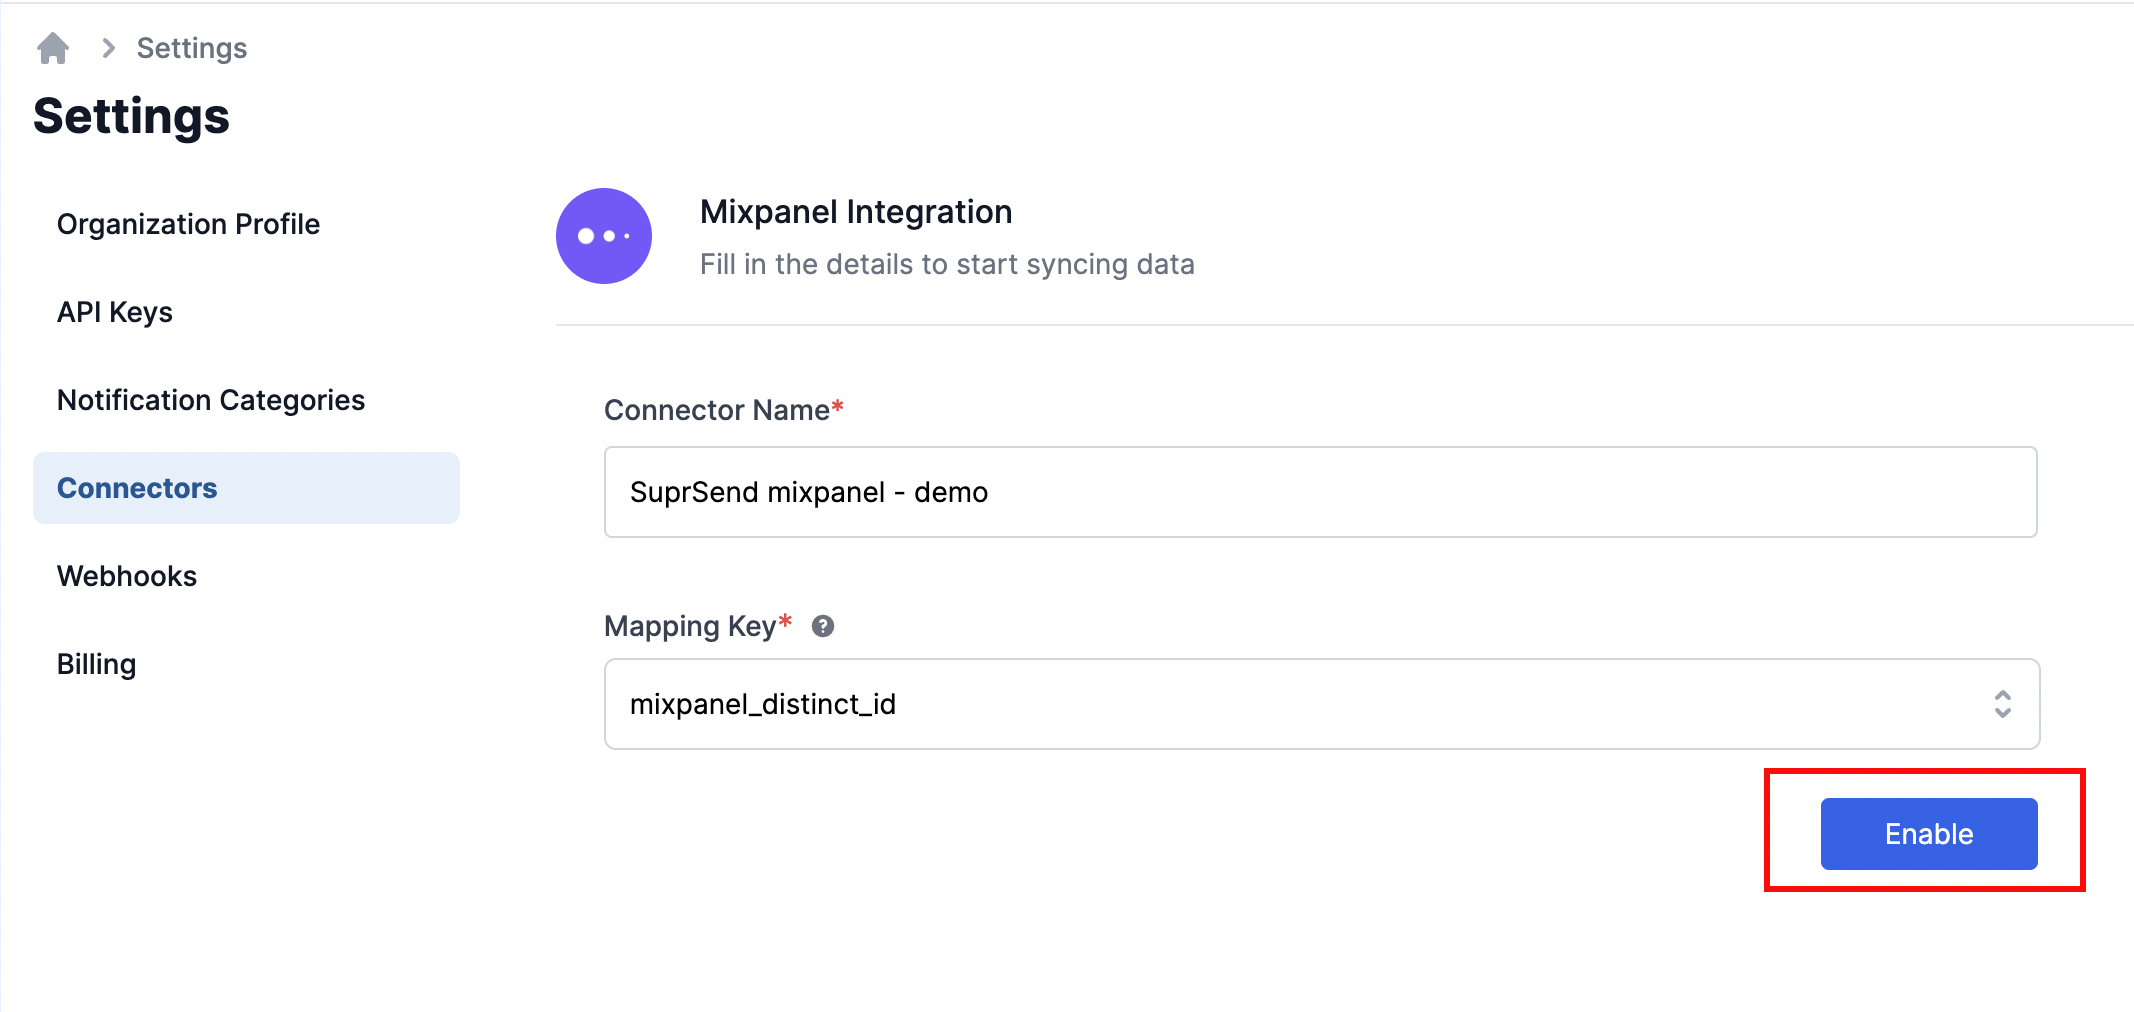The height and width of the screenshot is (1012, 2134).
Task: Open the Mapping Key dropdown
Action: (1322, 704)
